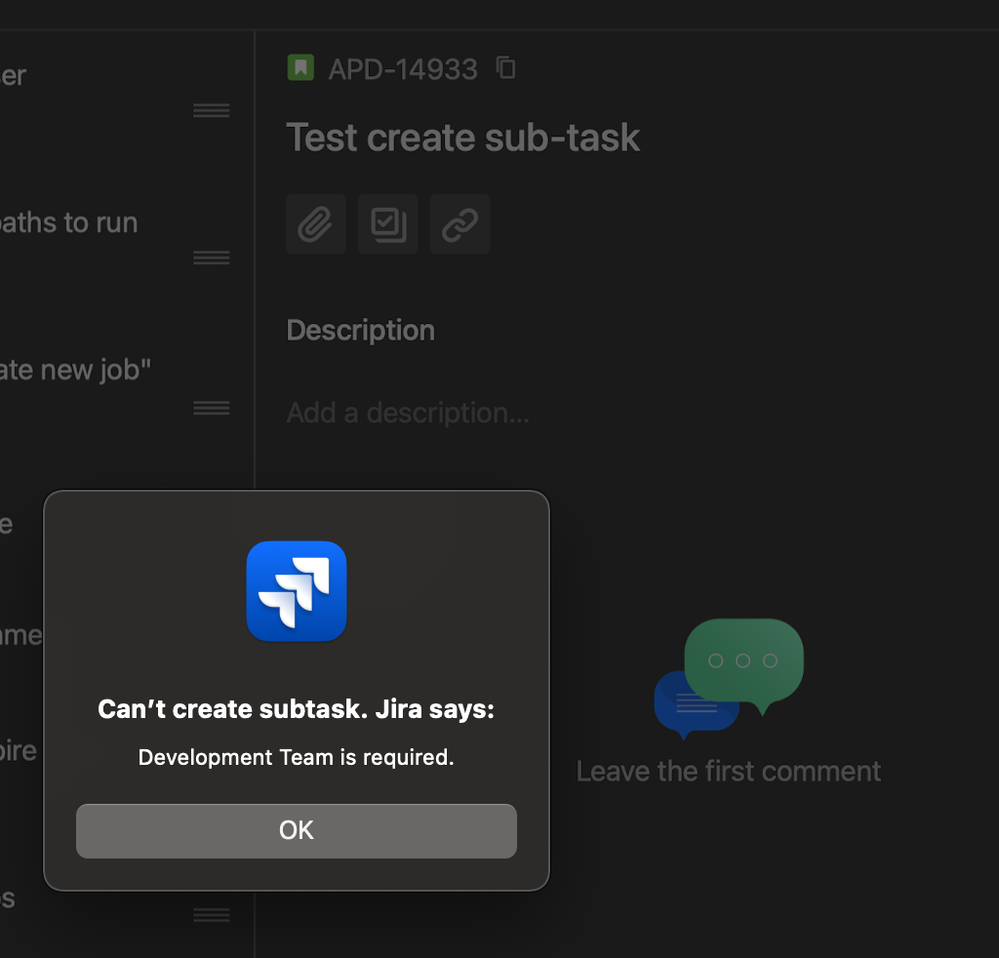Click 'Development Team is required.' message
This screenshot has height=958, width=999.
pos(296,757)
